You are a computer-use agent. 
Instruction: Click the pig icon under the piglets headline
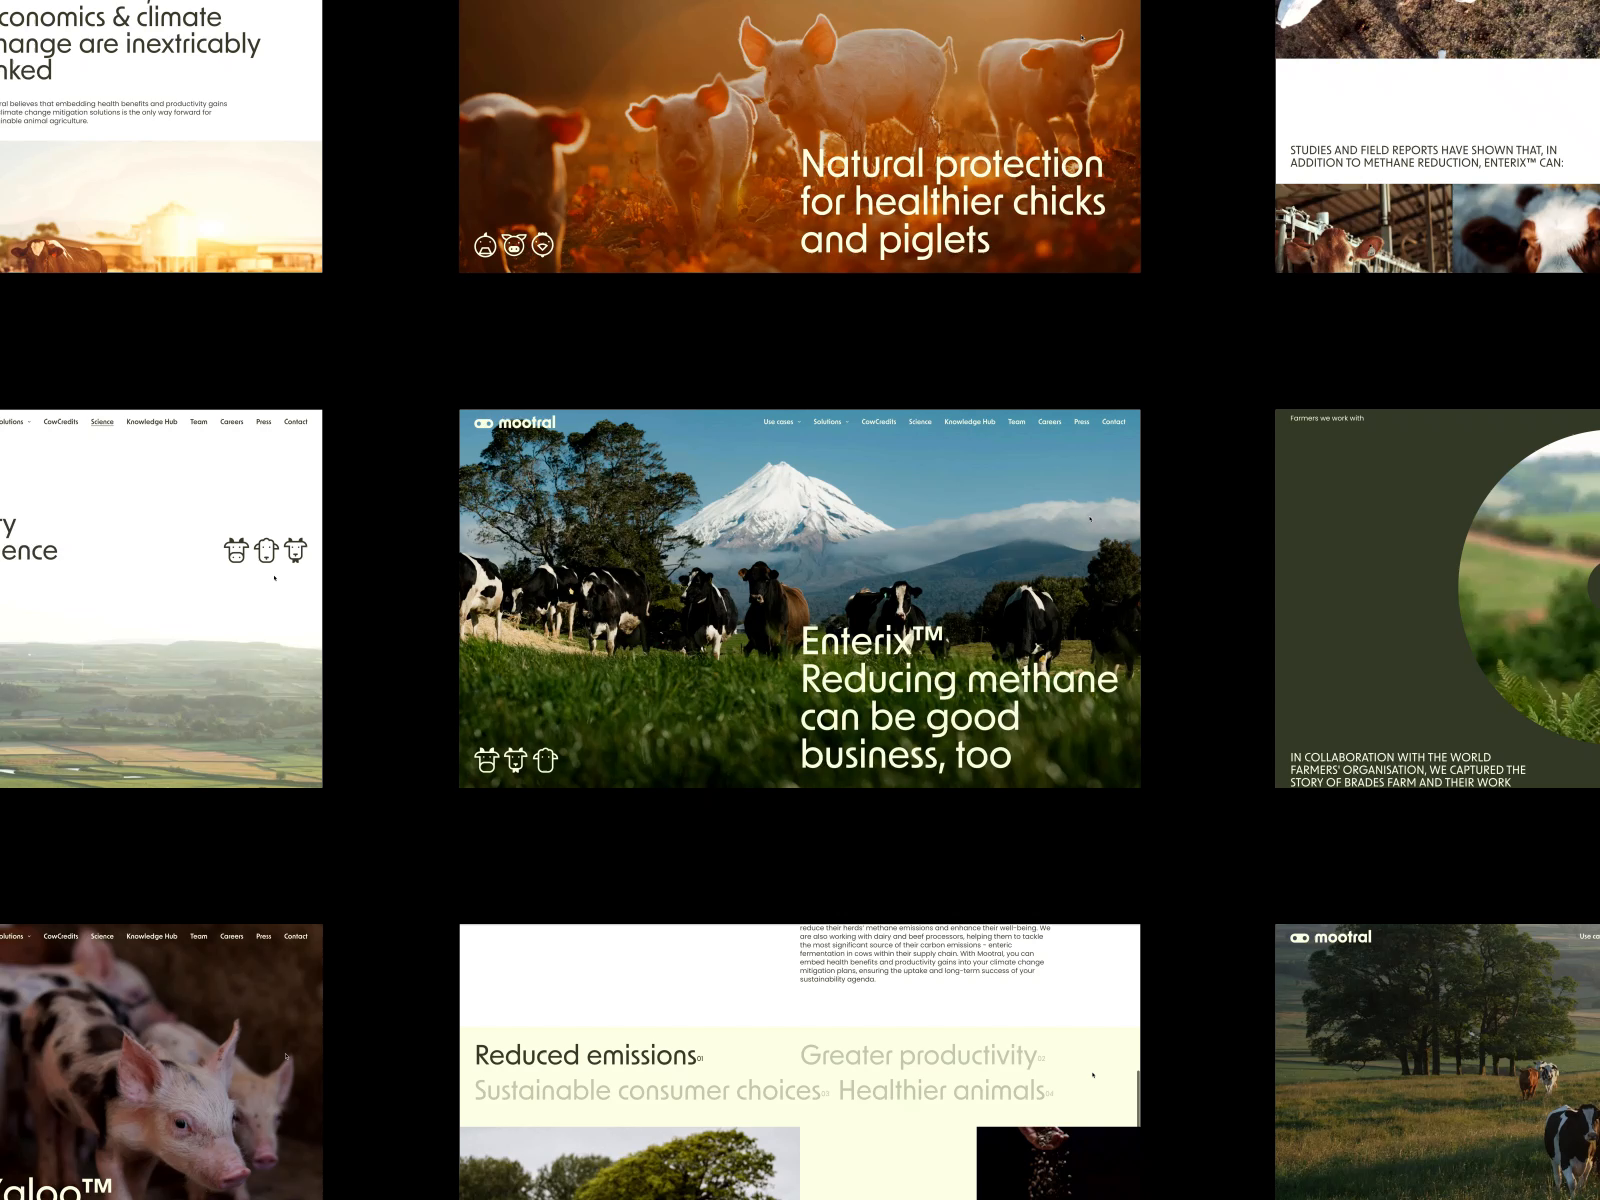tap(513, 242)
